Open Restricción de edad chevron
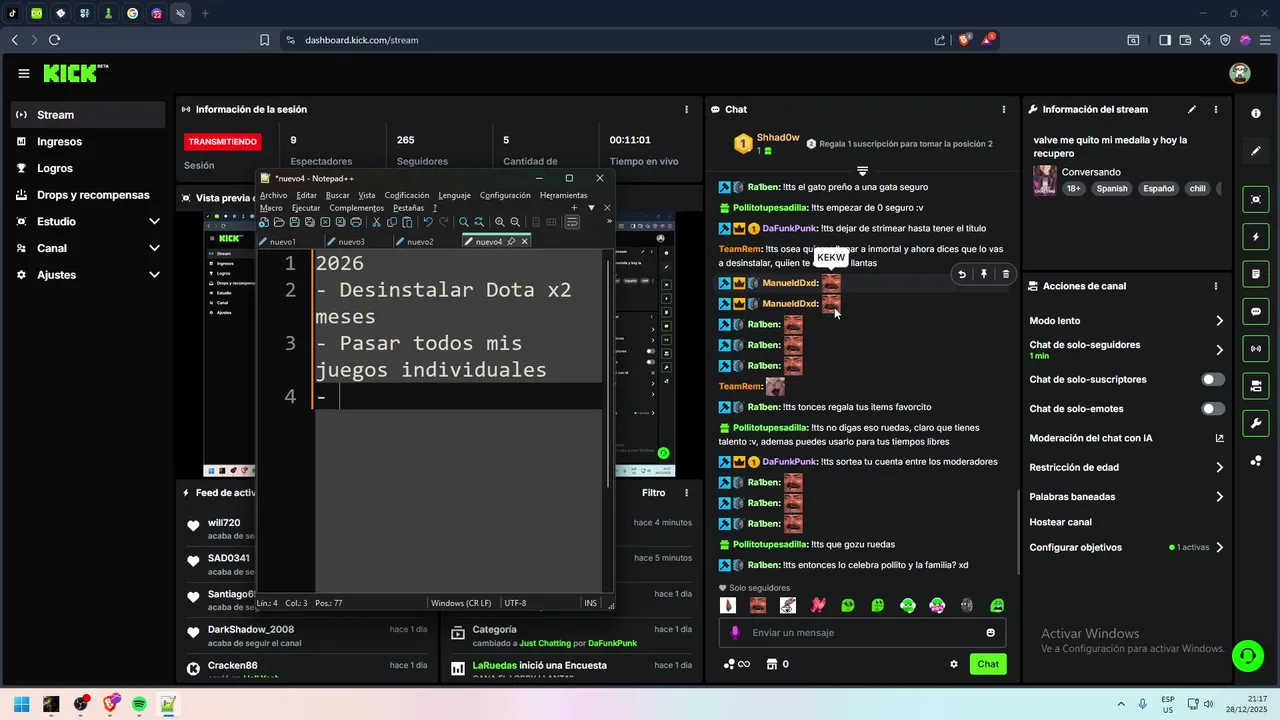 click(1219, 467)
